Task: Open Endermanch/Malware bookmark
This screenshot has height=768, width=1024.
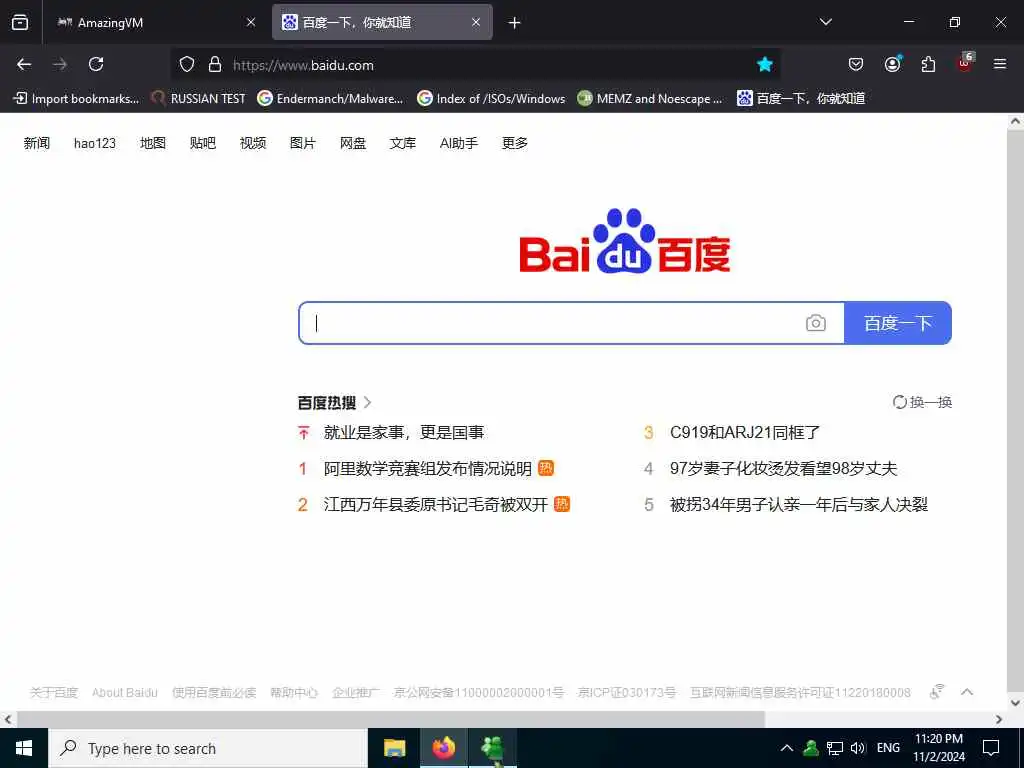Action: (330, 99)
